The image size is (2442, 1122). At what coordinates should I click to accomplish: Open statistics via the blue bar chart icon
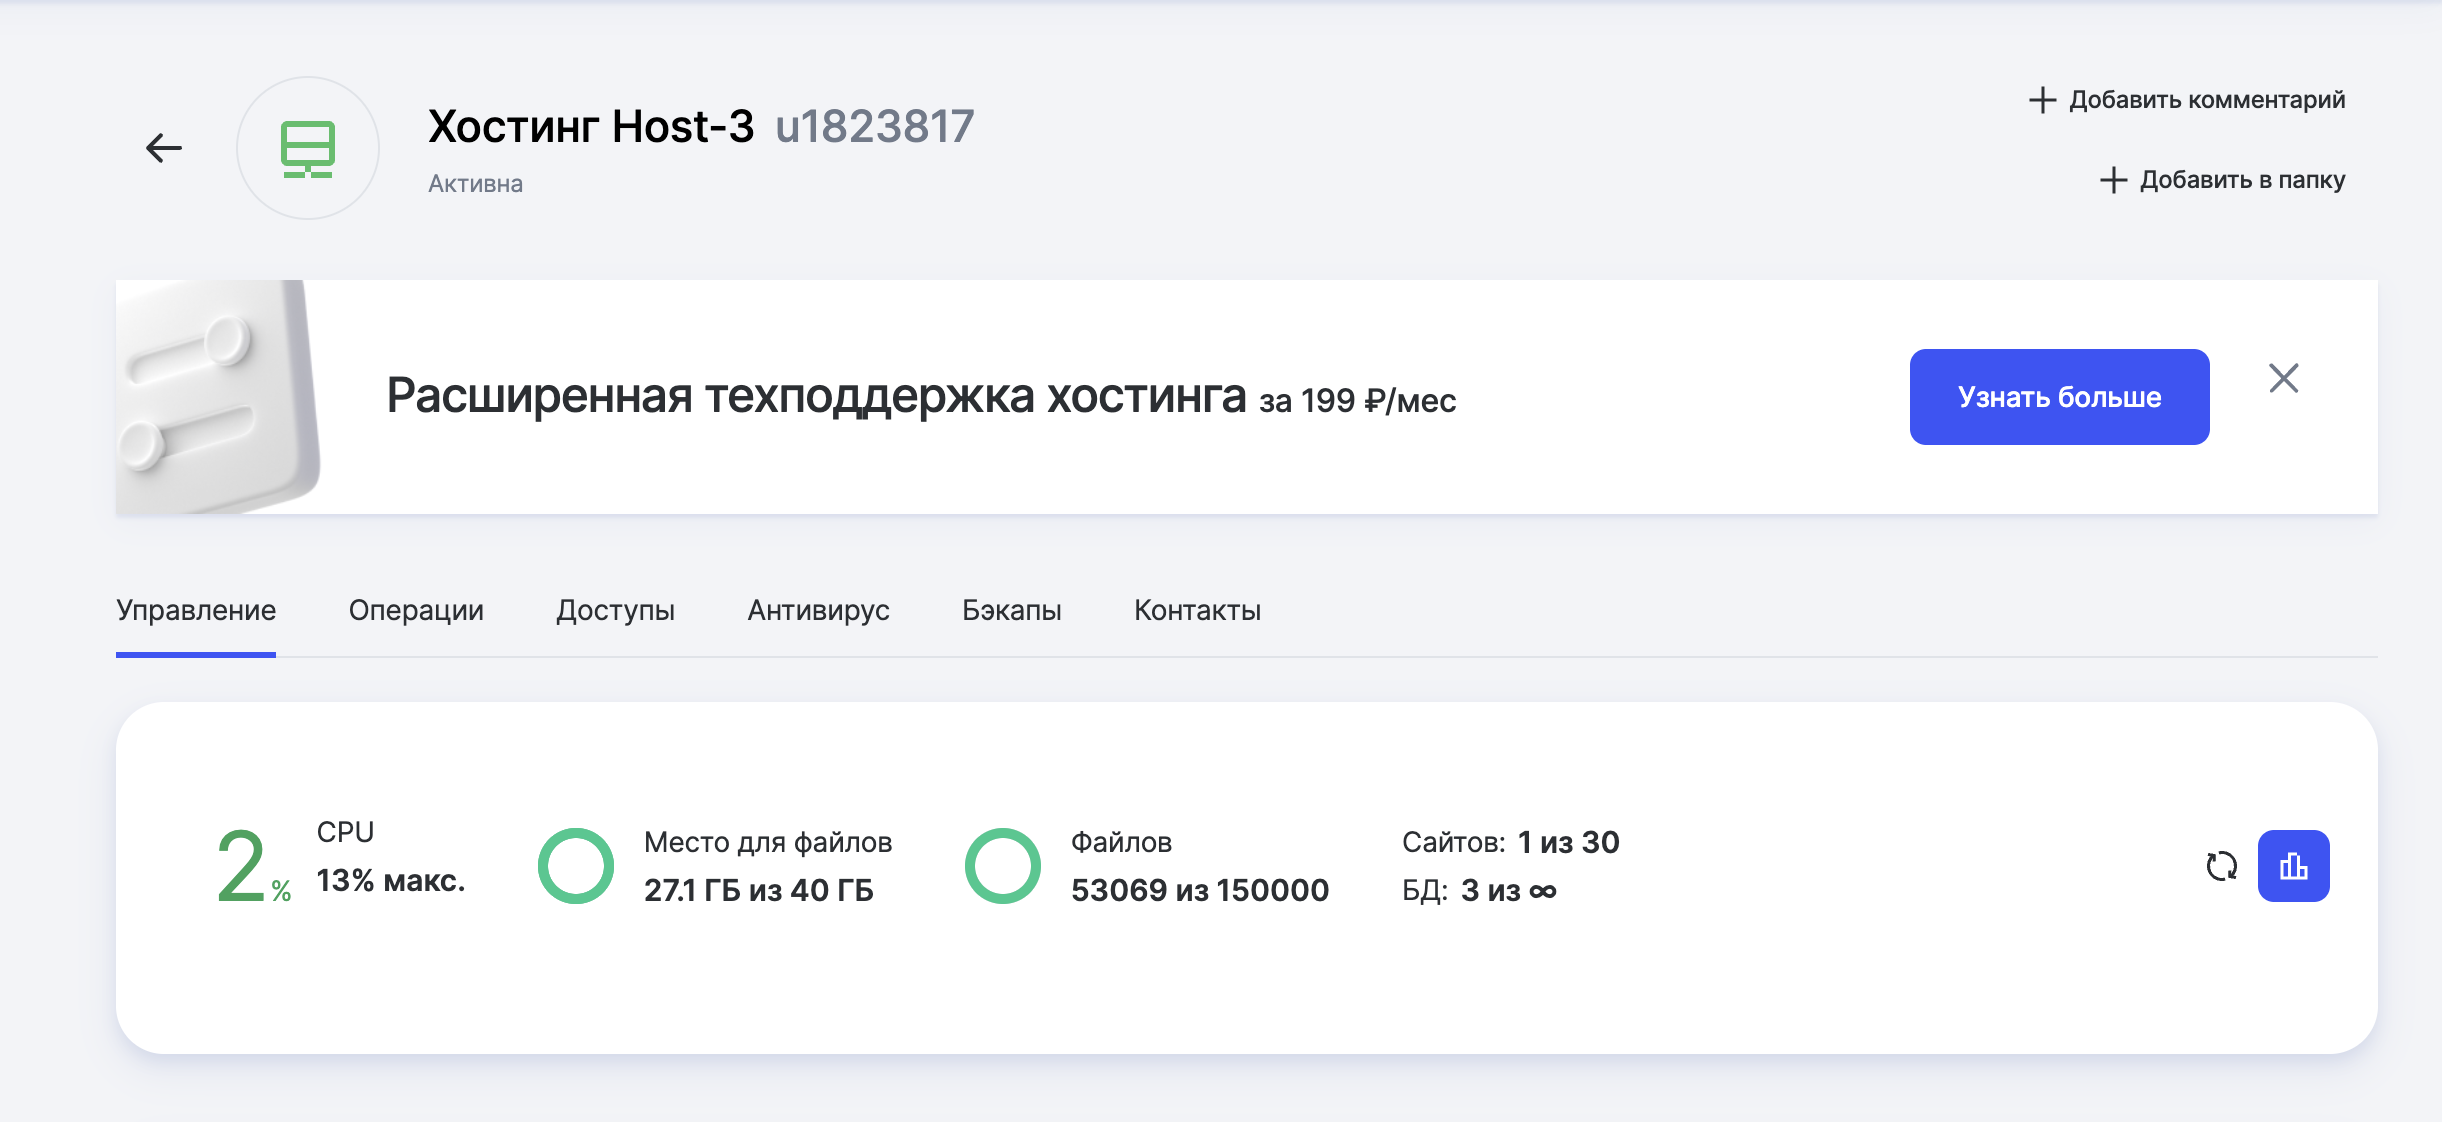[2295, 866]
